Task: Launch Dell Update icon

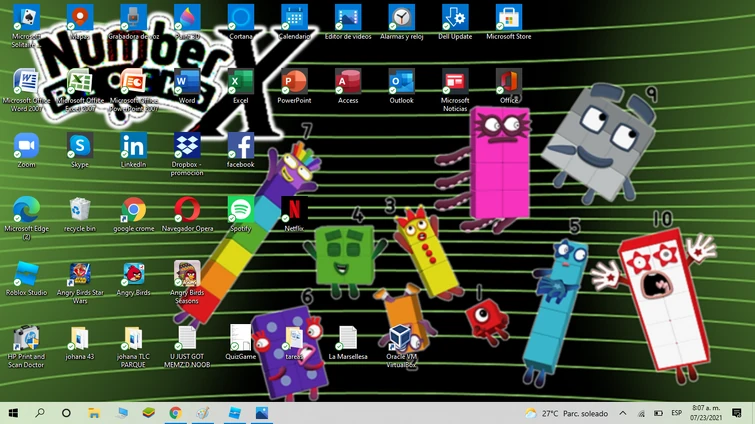Action: coord(455,18)
